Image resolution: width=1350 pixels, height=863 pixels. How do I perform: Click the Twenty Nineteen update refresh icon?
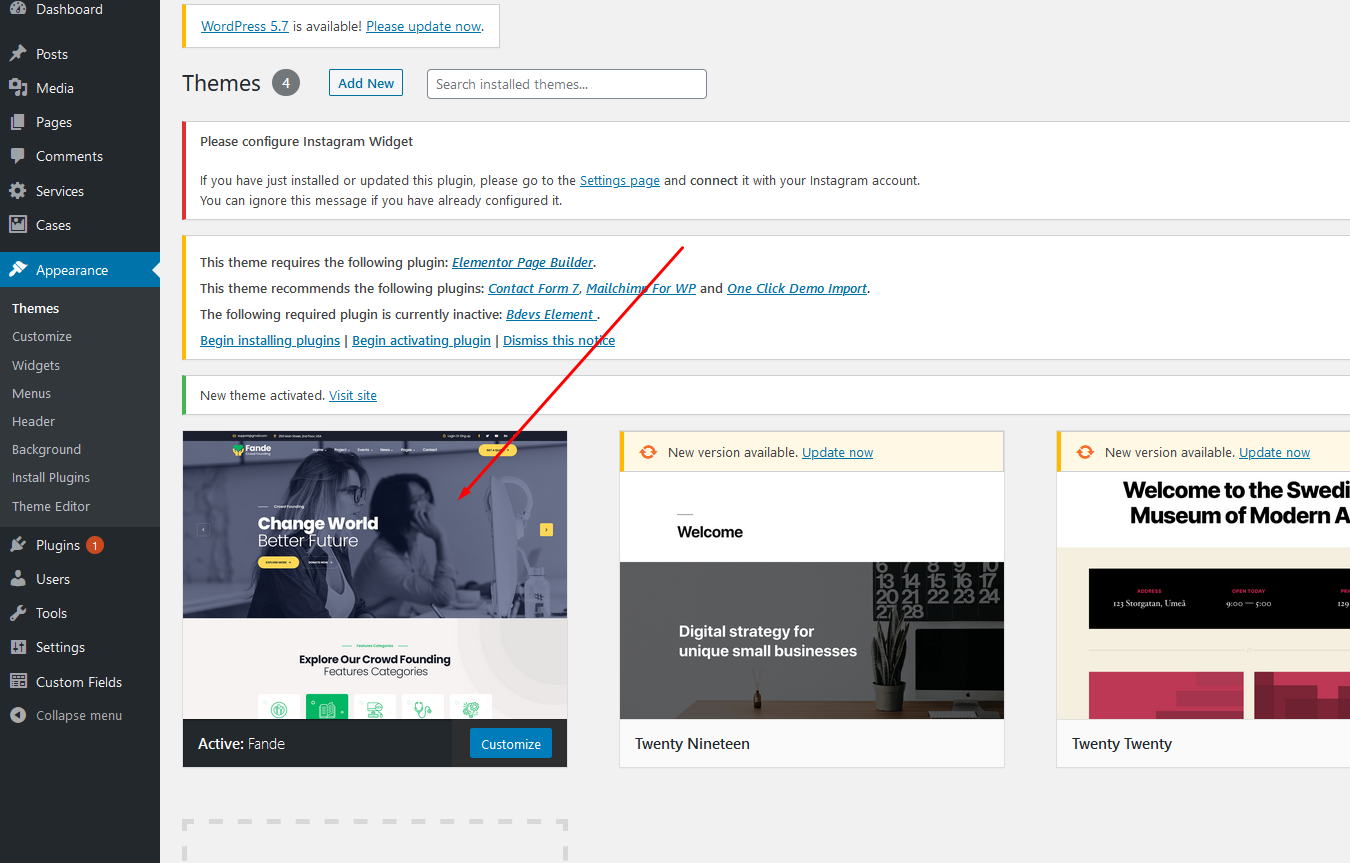[648, 452]
